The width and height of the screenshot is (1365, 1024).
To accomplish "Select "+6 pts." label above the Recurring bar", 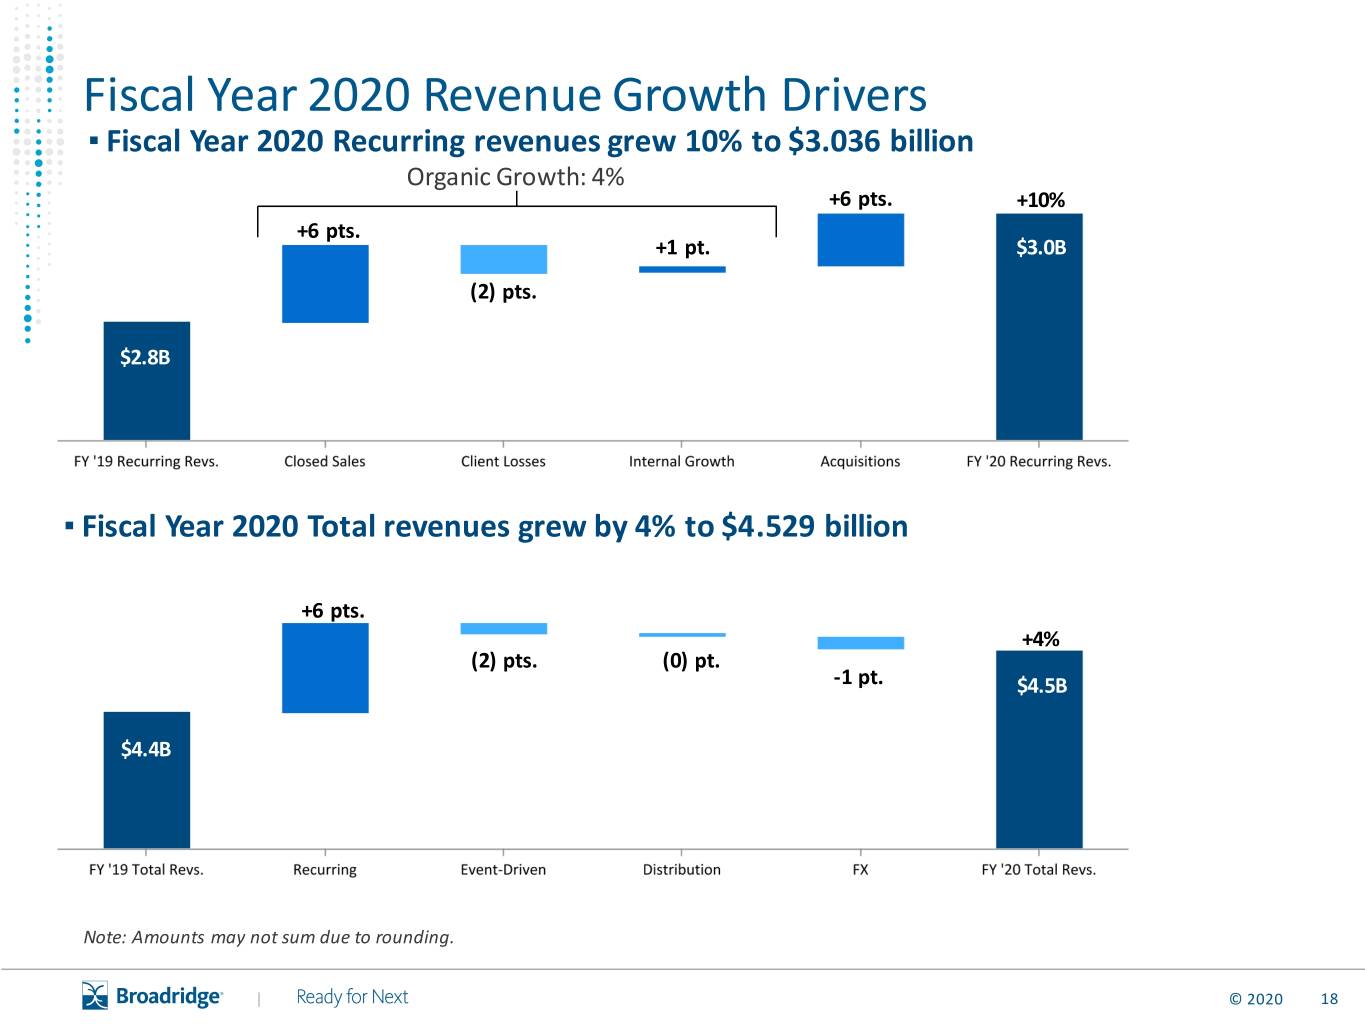I will tap(332, 611).
